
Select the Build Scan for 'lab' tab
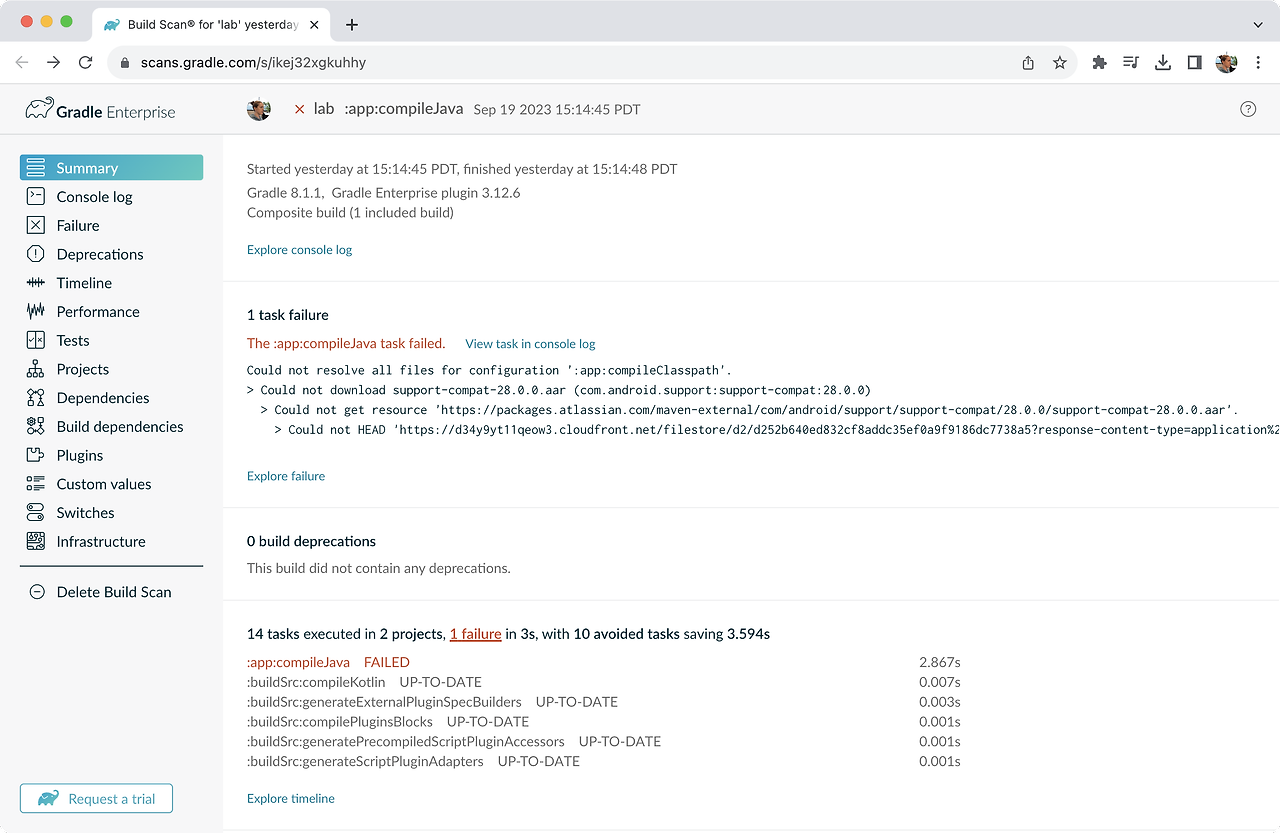213,25
